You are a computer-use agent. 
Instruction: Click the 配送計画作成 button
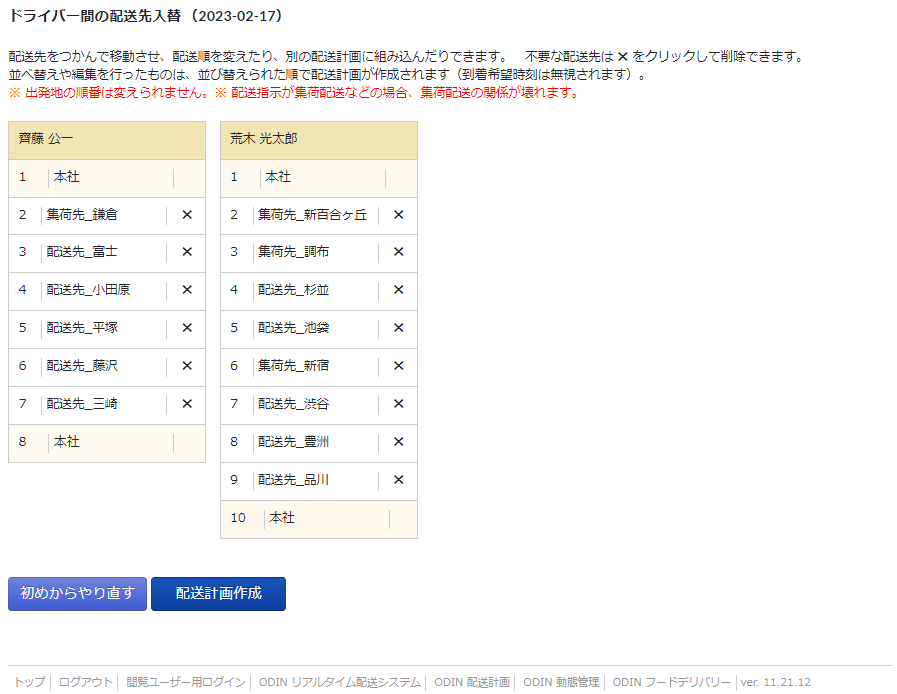(218, 593)
